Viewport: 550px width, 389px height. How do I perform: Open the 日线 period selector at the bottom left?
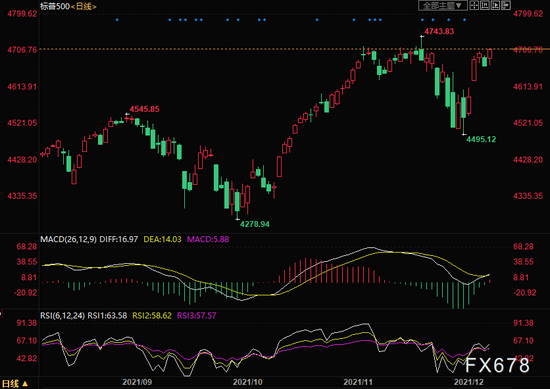tap(15, 383)
